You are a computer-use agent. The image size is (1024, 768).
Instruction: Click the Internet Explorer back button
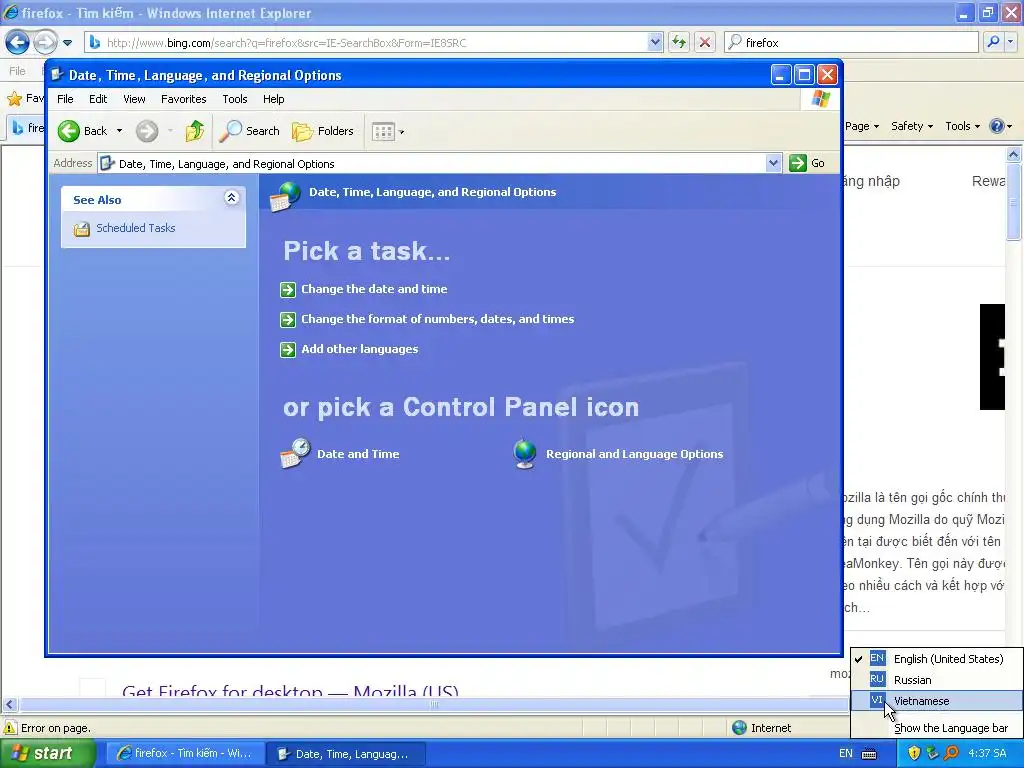[18, 42]
